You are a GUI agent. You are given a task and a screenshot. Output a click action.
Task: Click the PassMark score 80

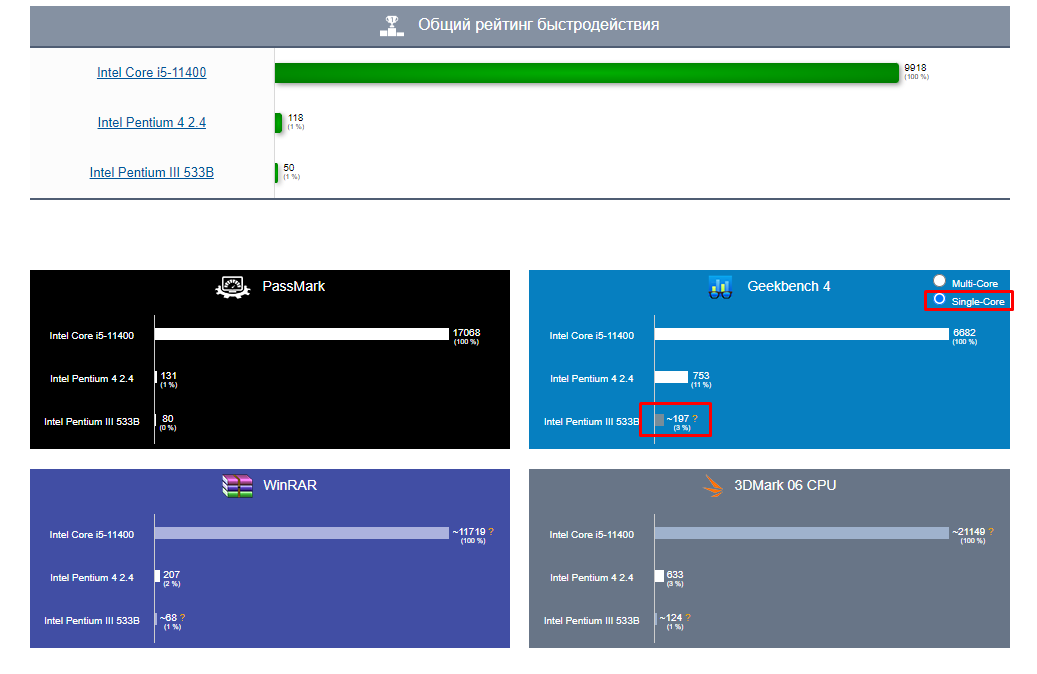pos(168,419)
